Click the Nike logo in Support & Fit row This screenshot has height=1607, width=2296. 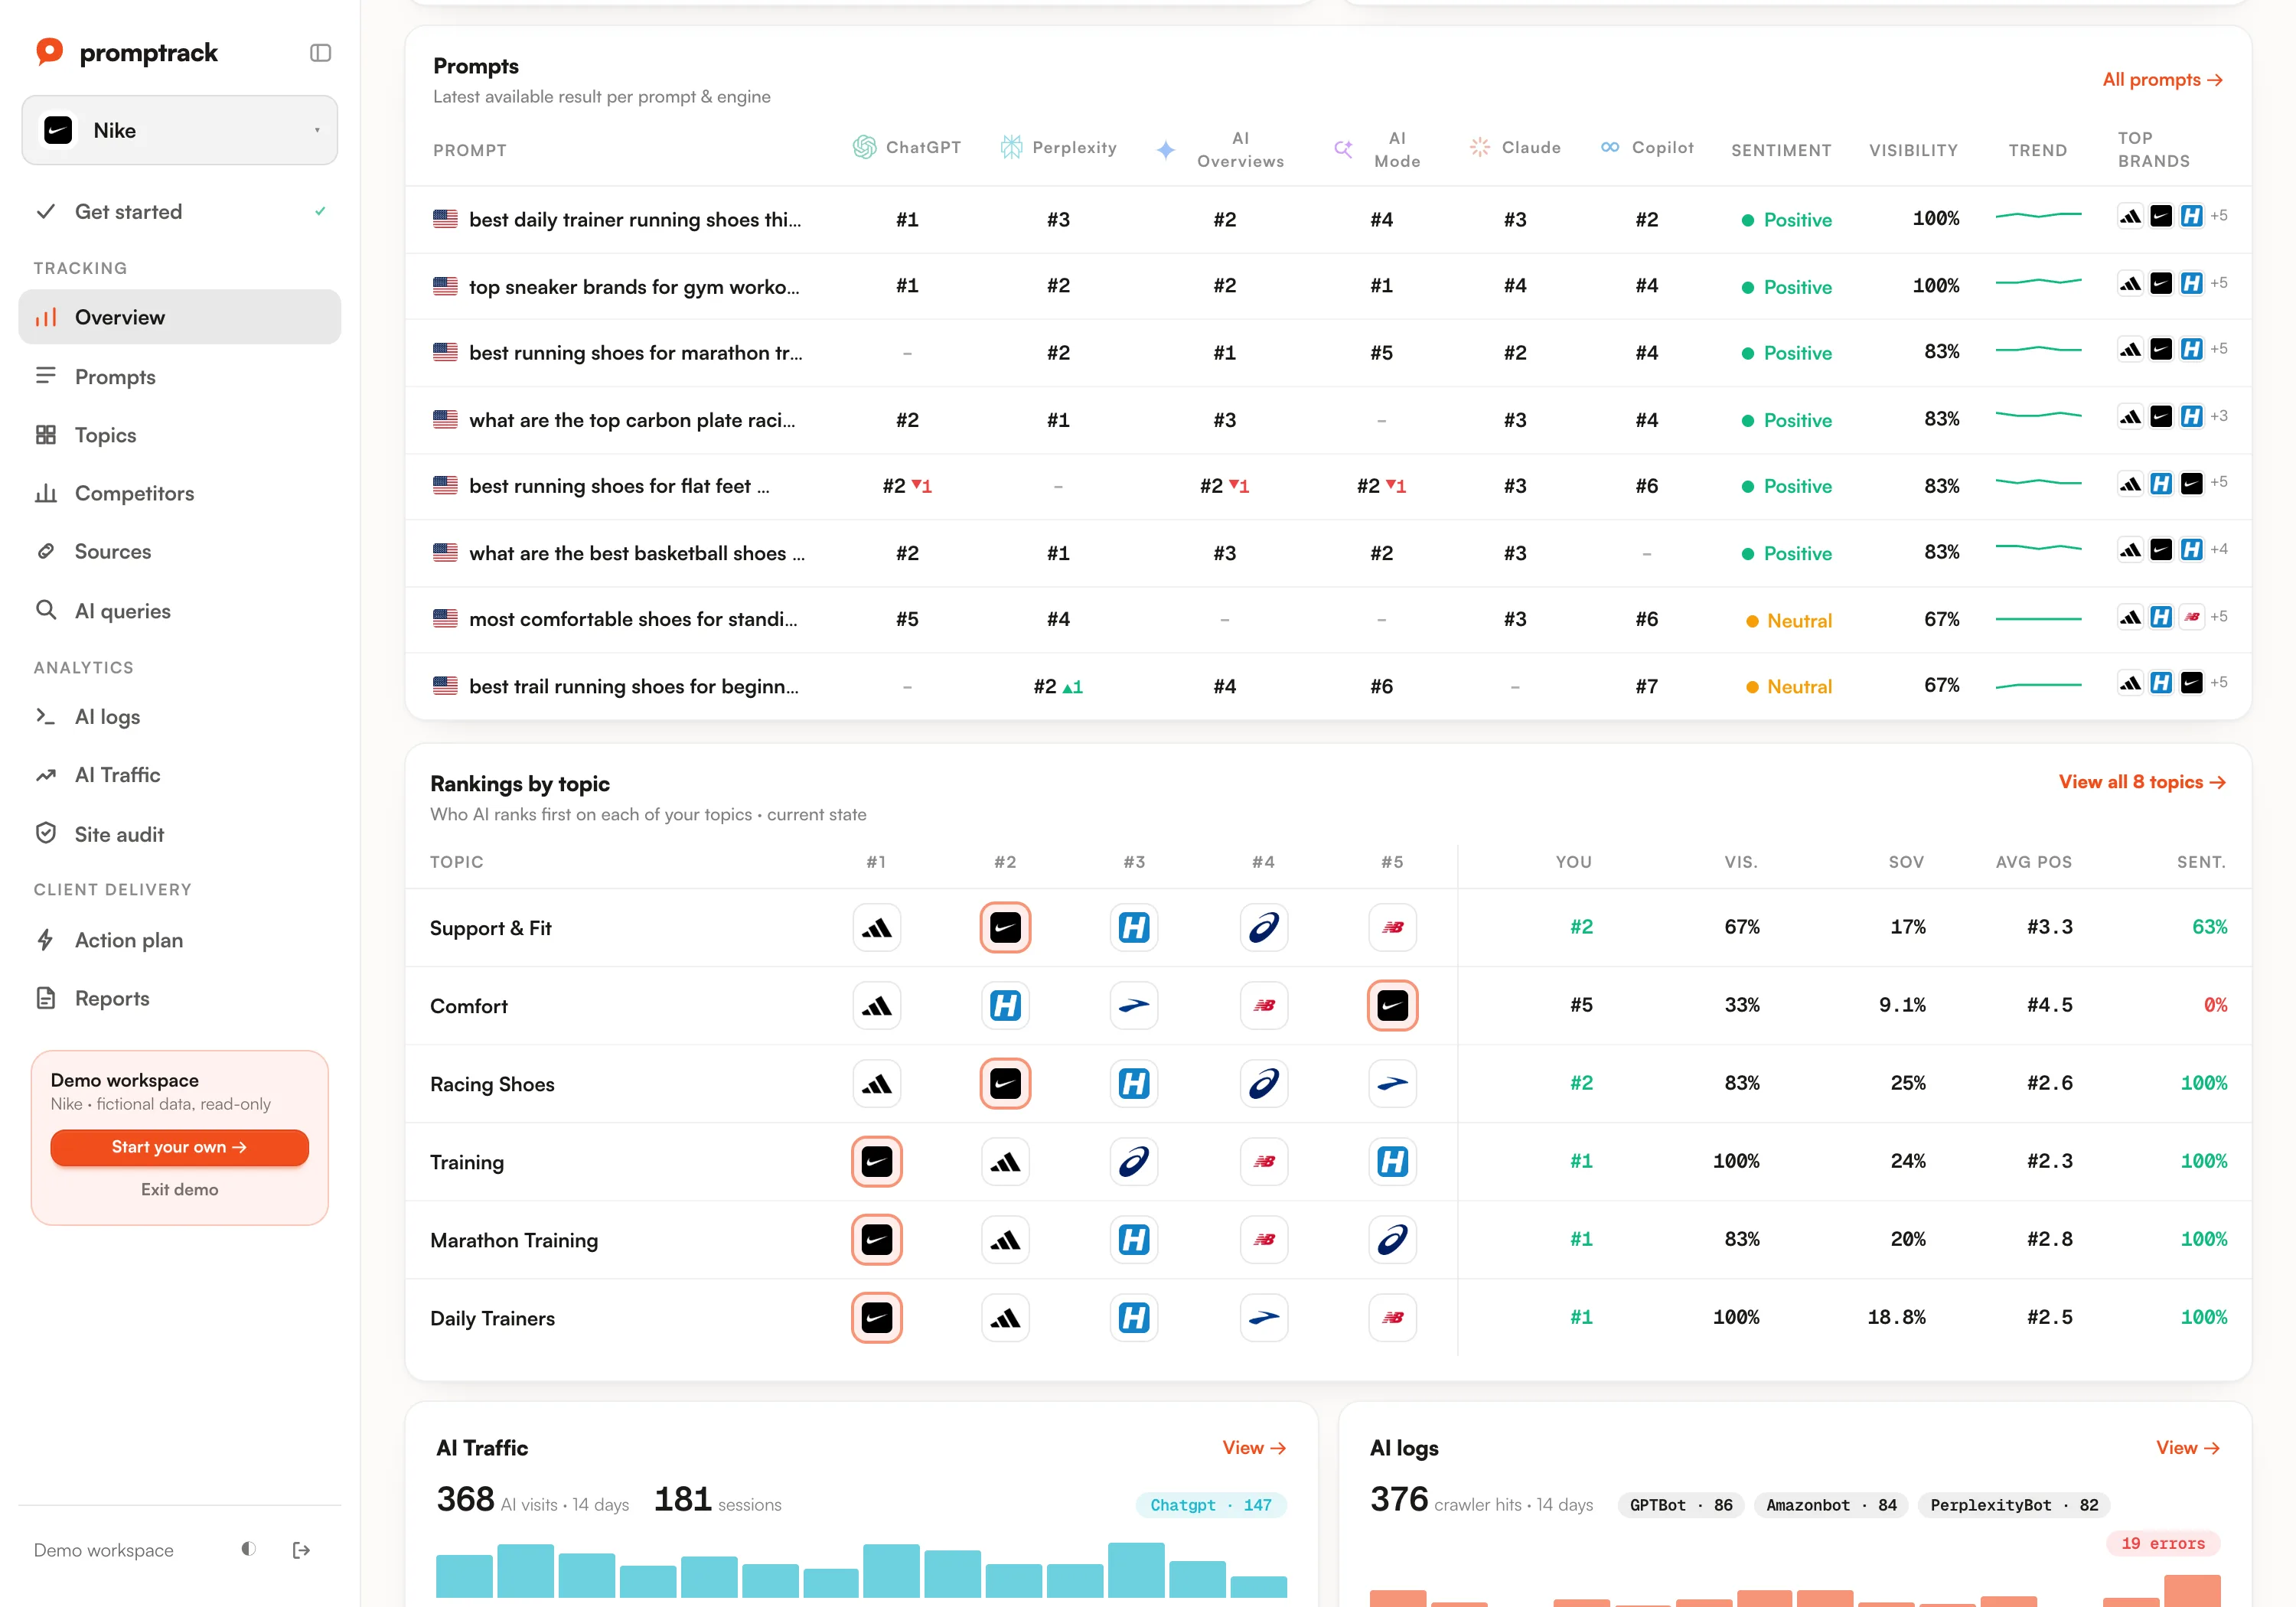click(x=1005, y=928)
